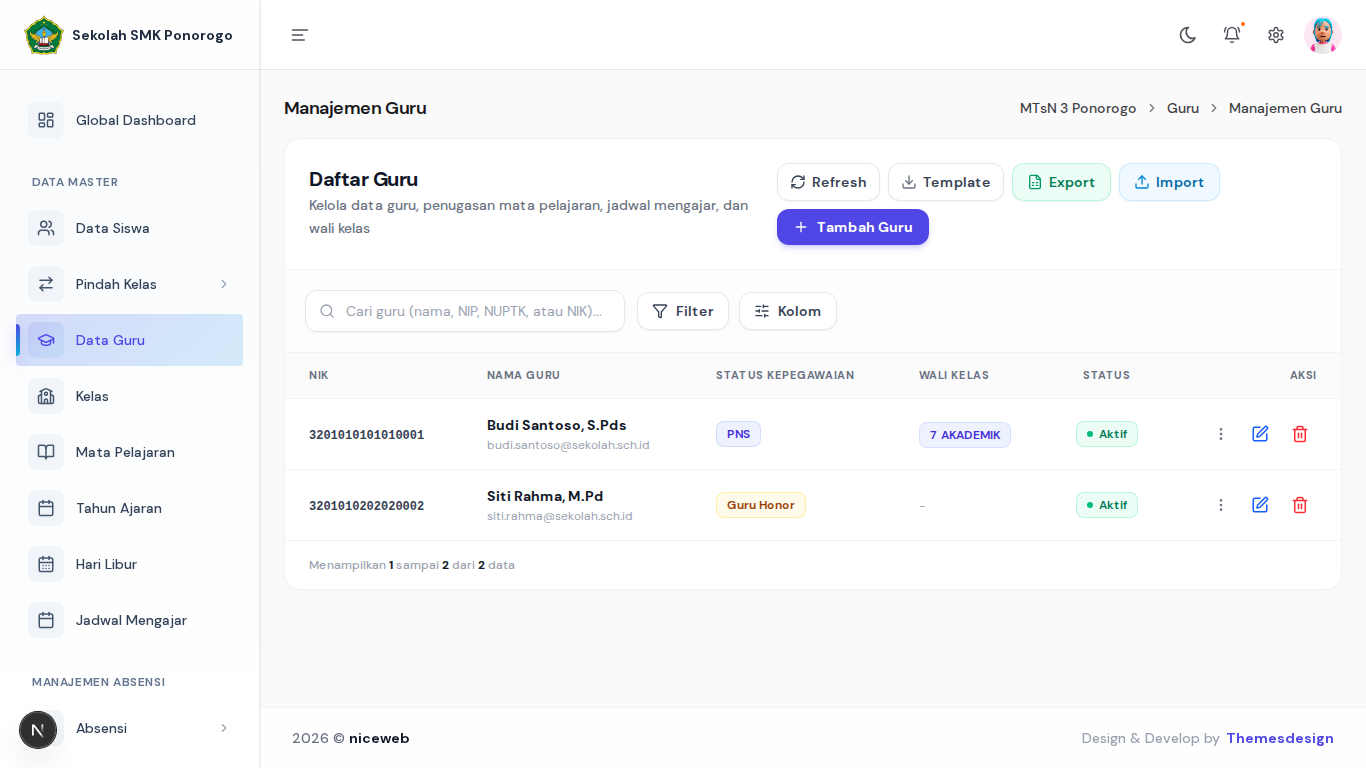Edit Budi Santoso row pencil icon
This screenshot has width=1366, height=768.
pyautogui.click(x=1260, y=434)
